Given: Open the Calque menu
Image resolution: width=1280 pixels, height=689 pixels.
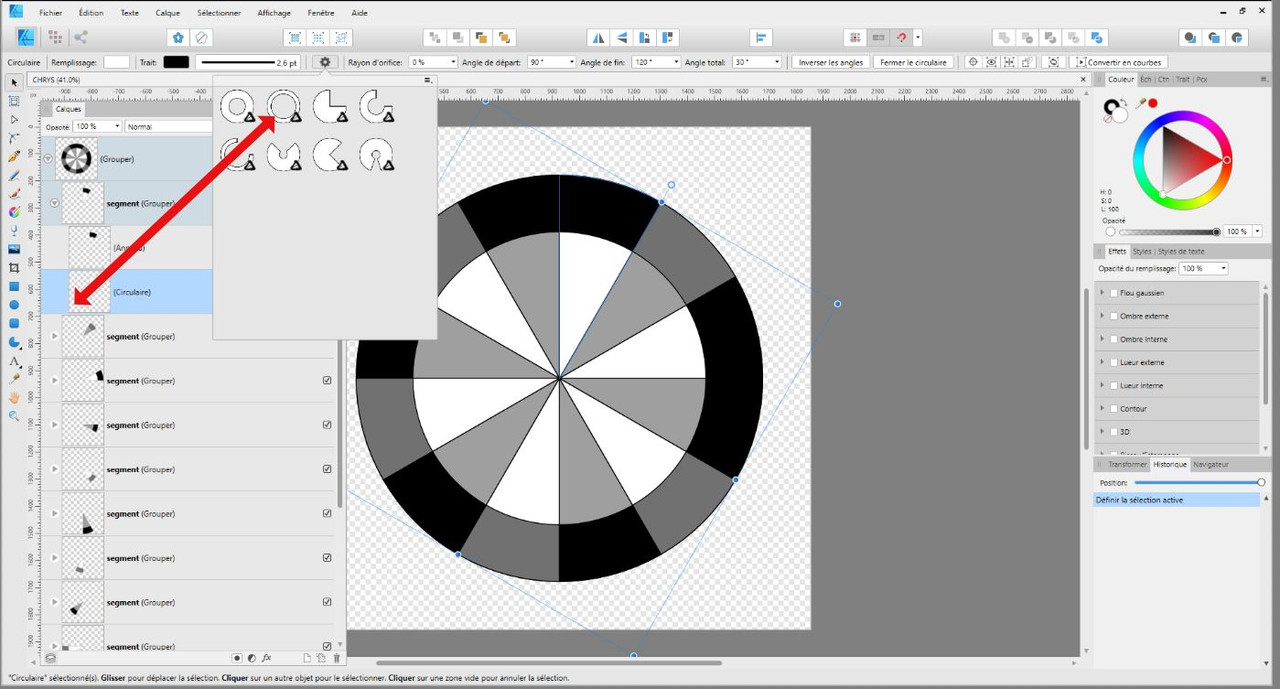Looking at the screenshot, I should tap(168, 13).
